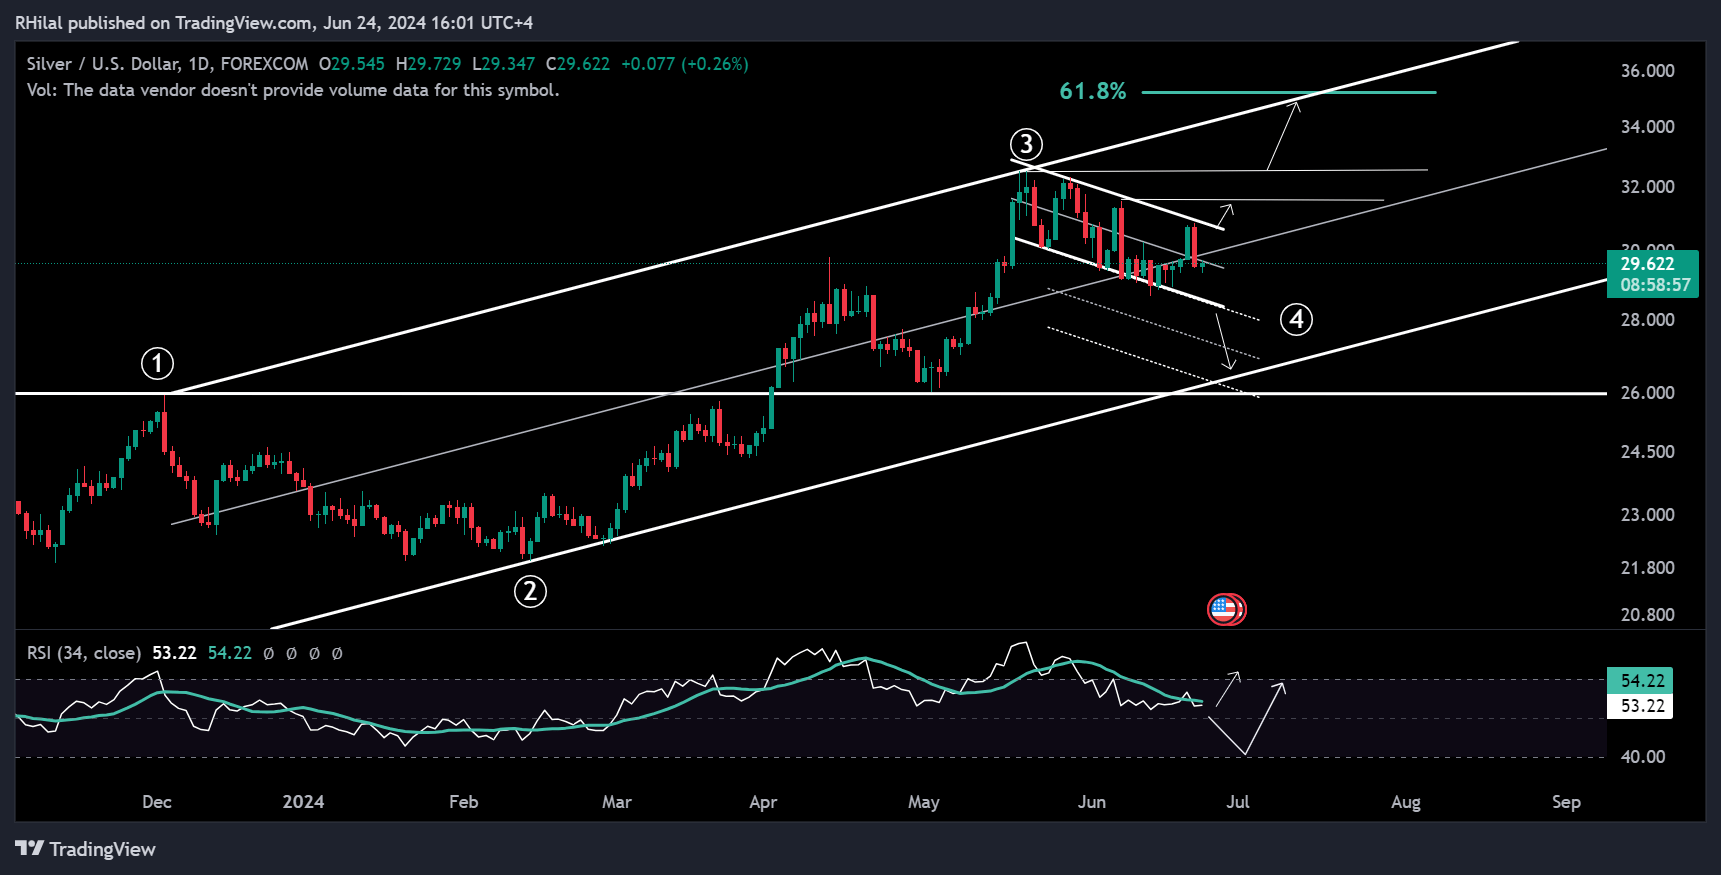Click the May label on time axis
The image size is (1721, 875).
(x=923, y=802)
